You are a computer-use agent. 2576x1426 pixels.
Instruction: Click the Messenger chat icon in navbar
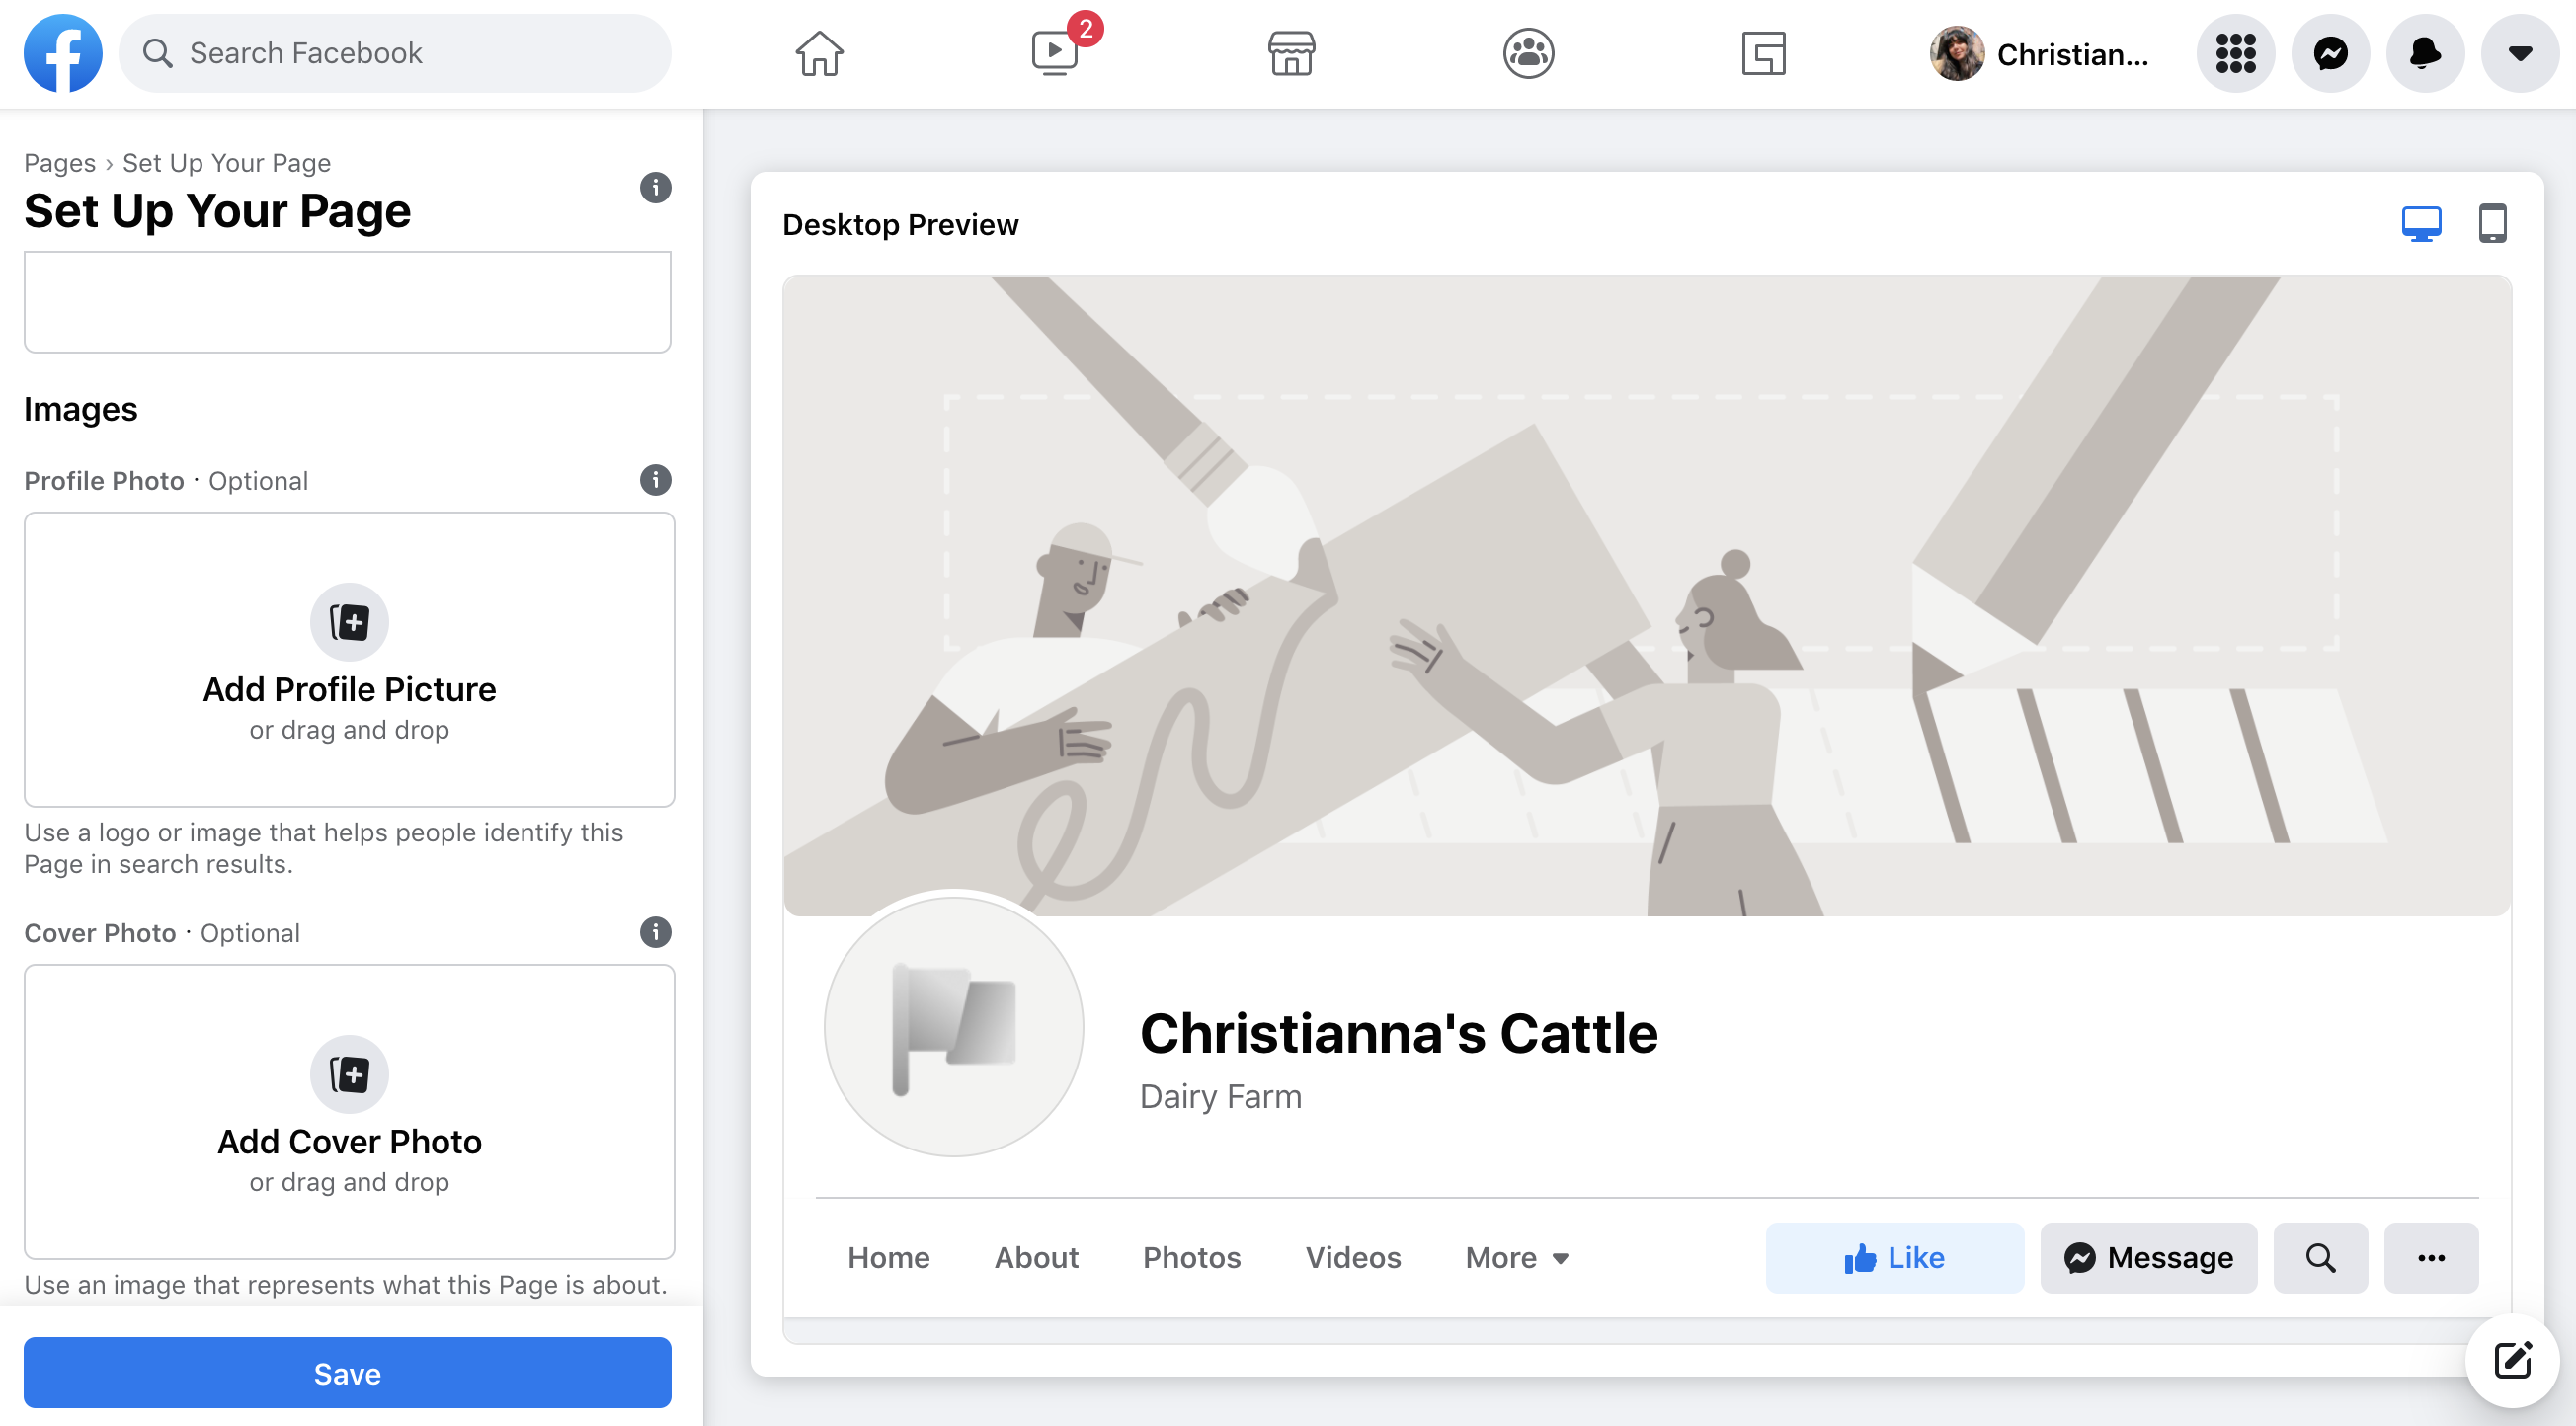click(x=2332, y=52)
